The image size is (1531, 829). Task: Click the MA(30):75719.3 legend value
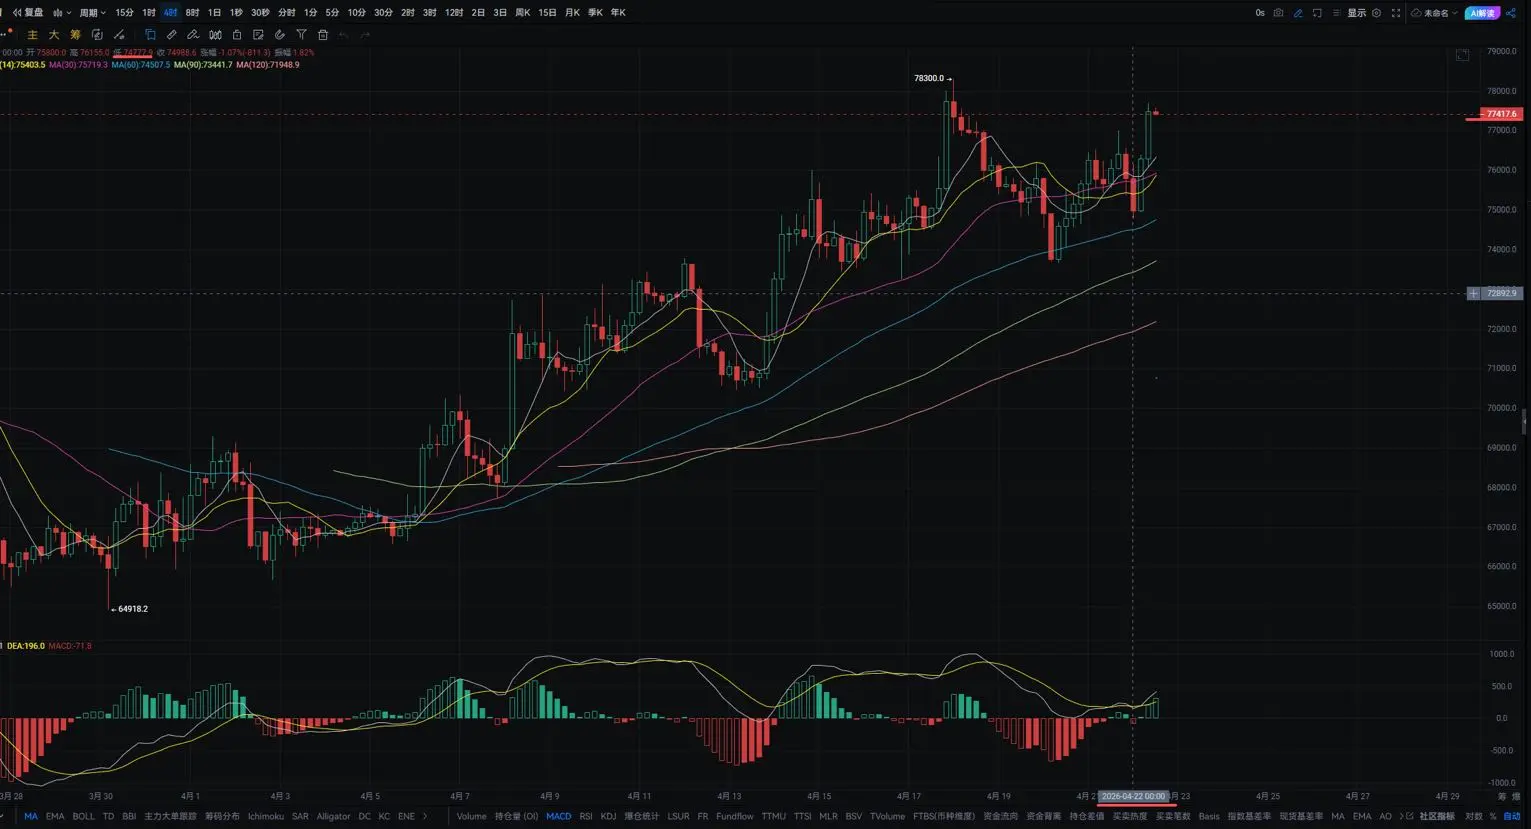click(78, 65)
